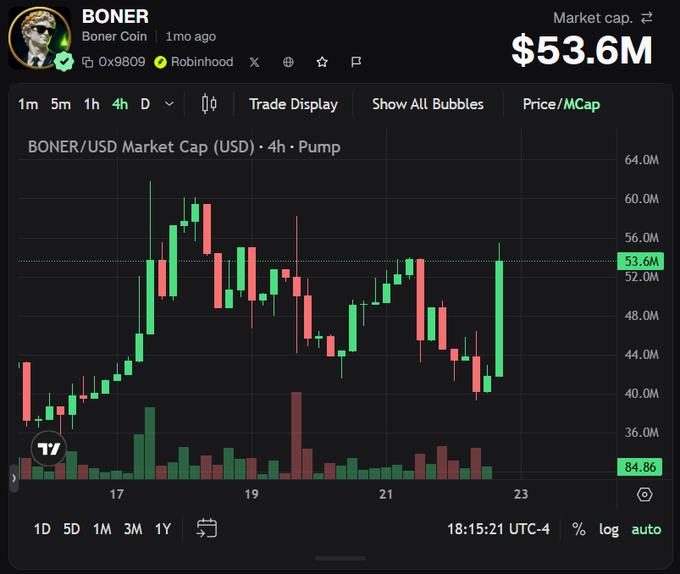
Task: Copy the 0x9809 contract address
Action: 88,62
